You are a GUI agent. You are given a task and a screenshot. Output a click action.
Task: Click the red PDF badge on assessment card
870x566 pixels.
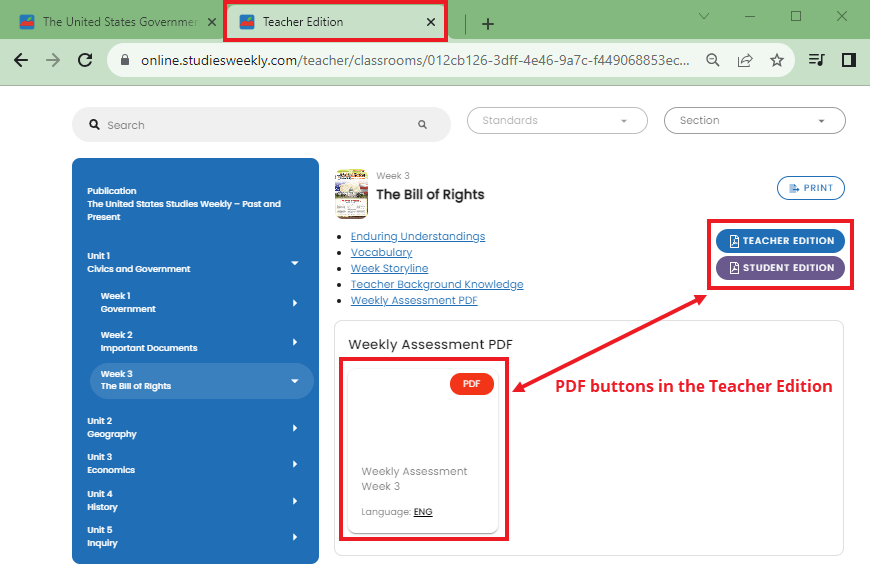pos(472,384)
